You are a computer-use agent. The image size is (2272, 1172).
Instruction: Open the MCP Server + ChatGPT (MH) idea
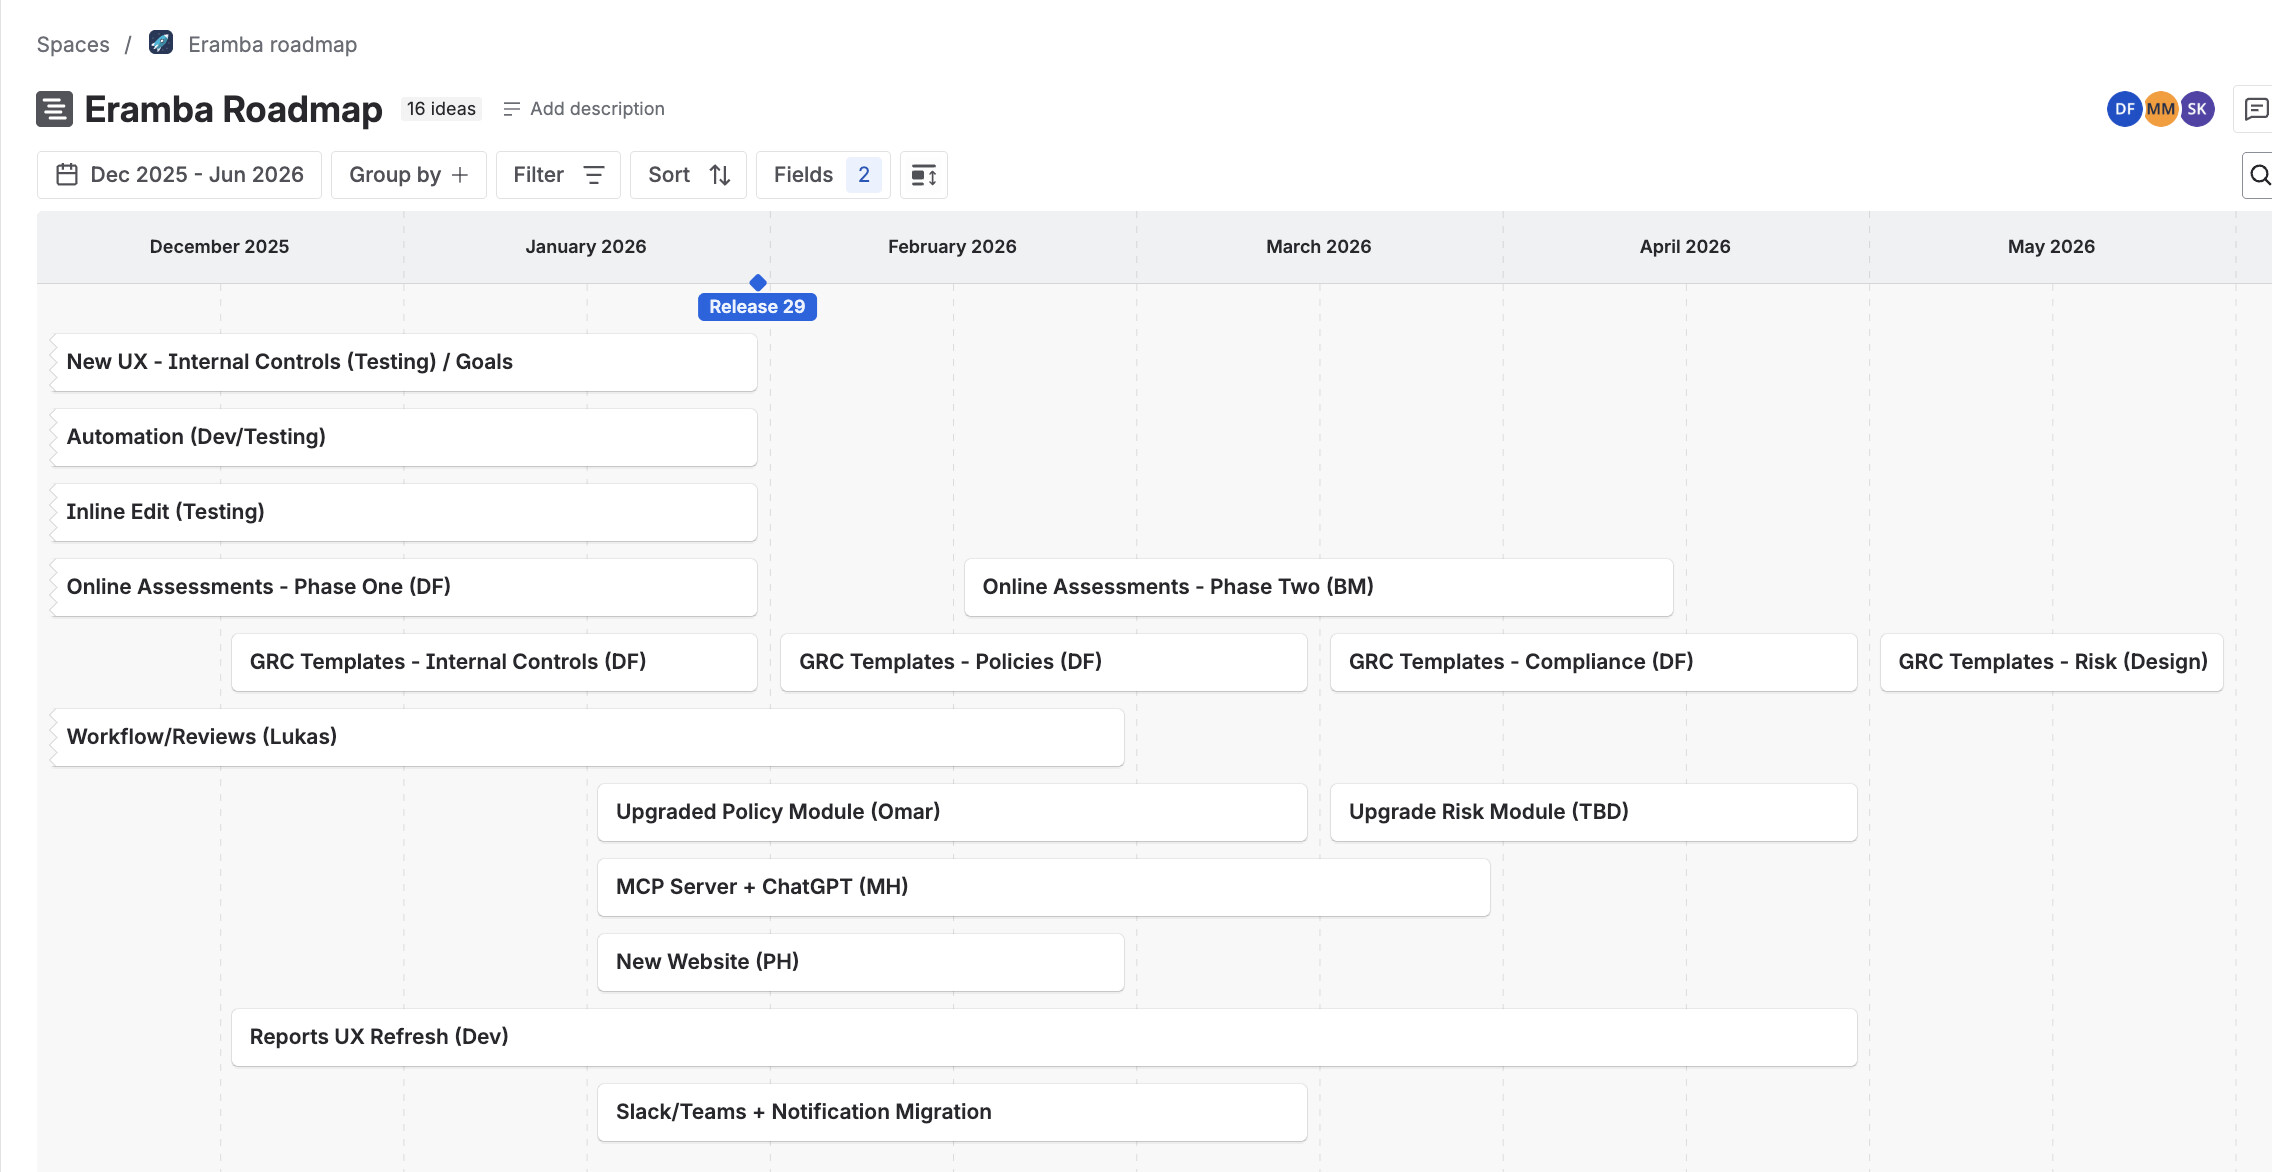[x=1043, y=887]
